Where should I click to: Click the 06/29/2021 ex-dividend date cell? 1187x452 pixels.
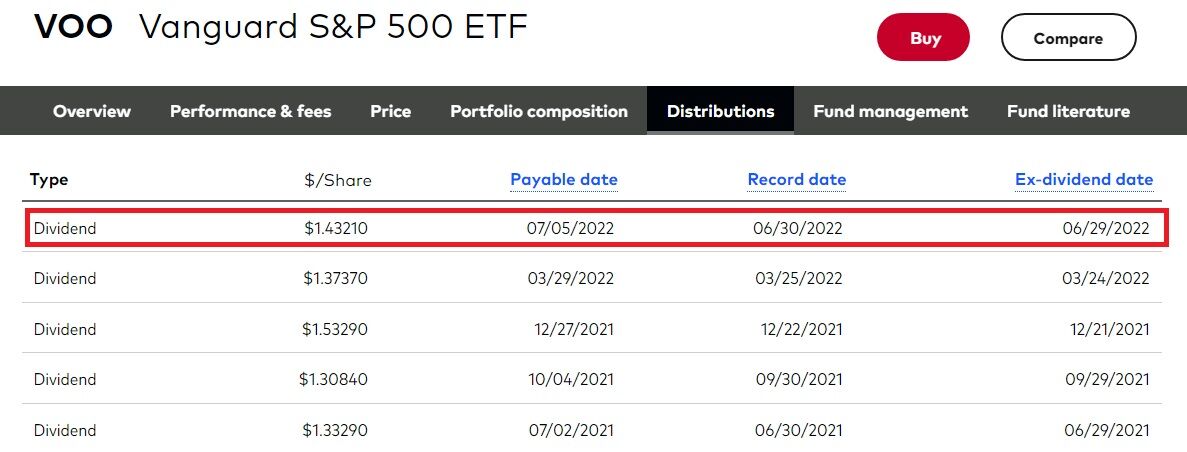(1106, 431)
